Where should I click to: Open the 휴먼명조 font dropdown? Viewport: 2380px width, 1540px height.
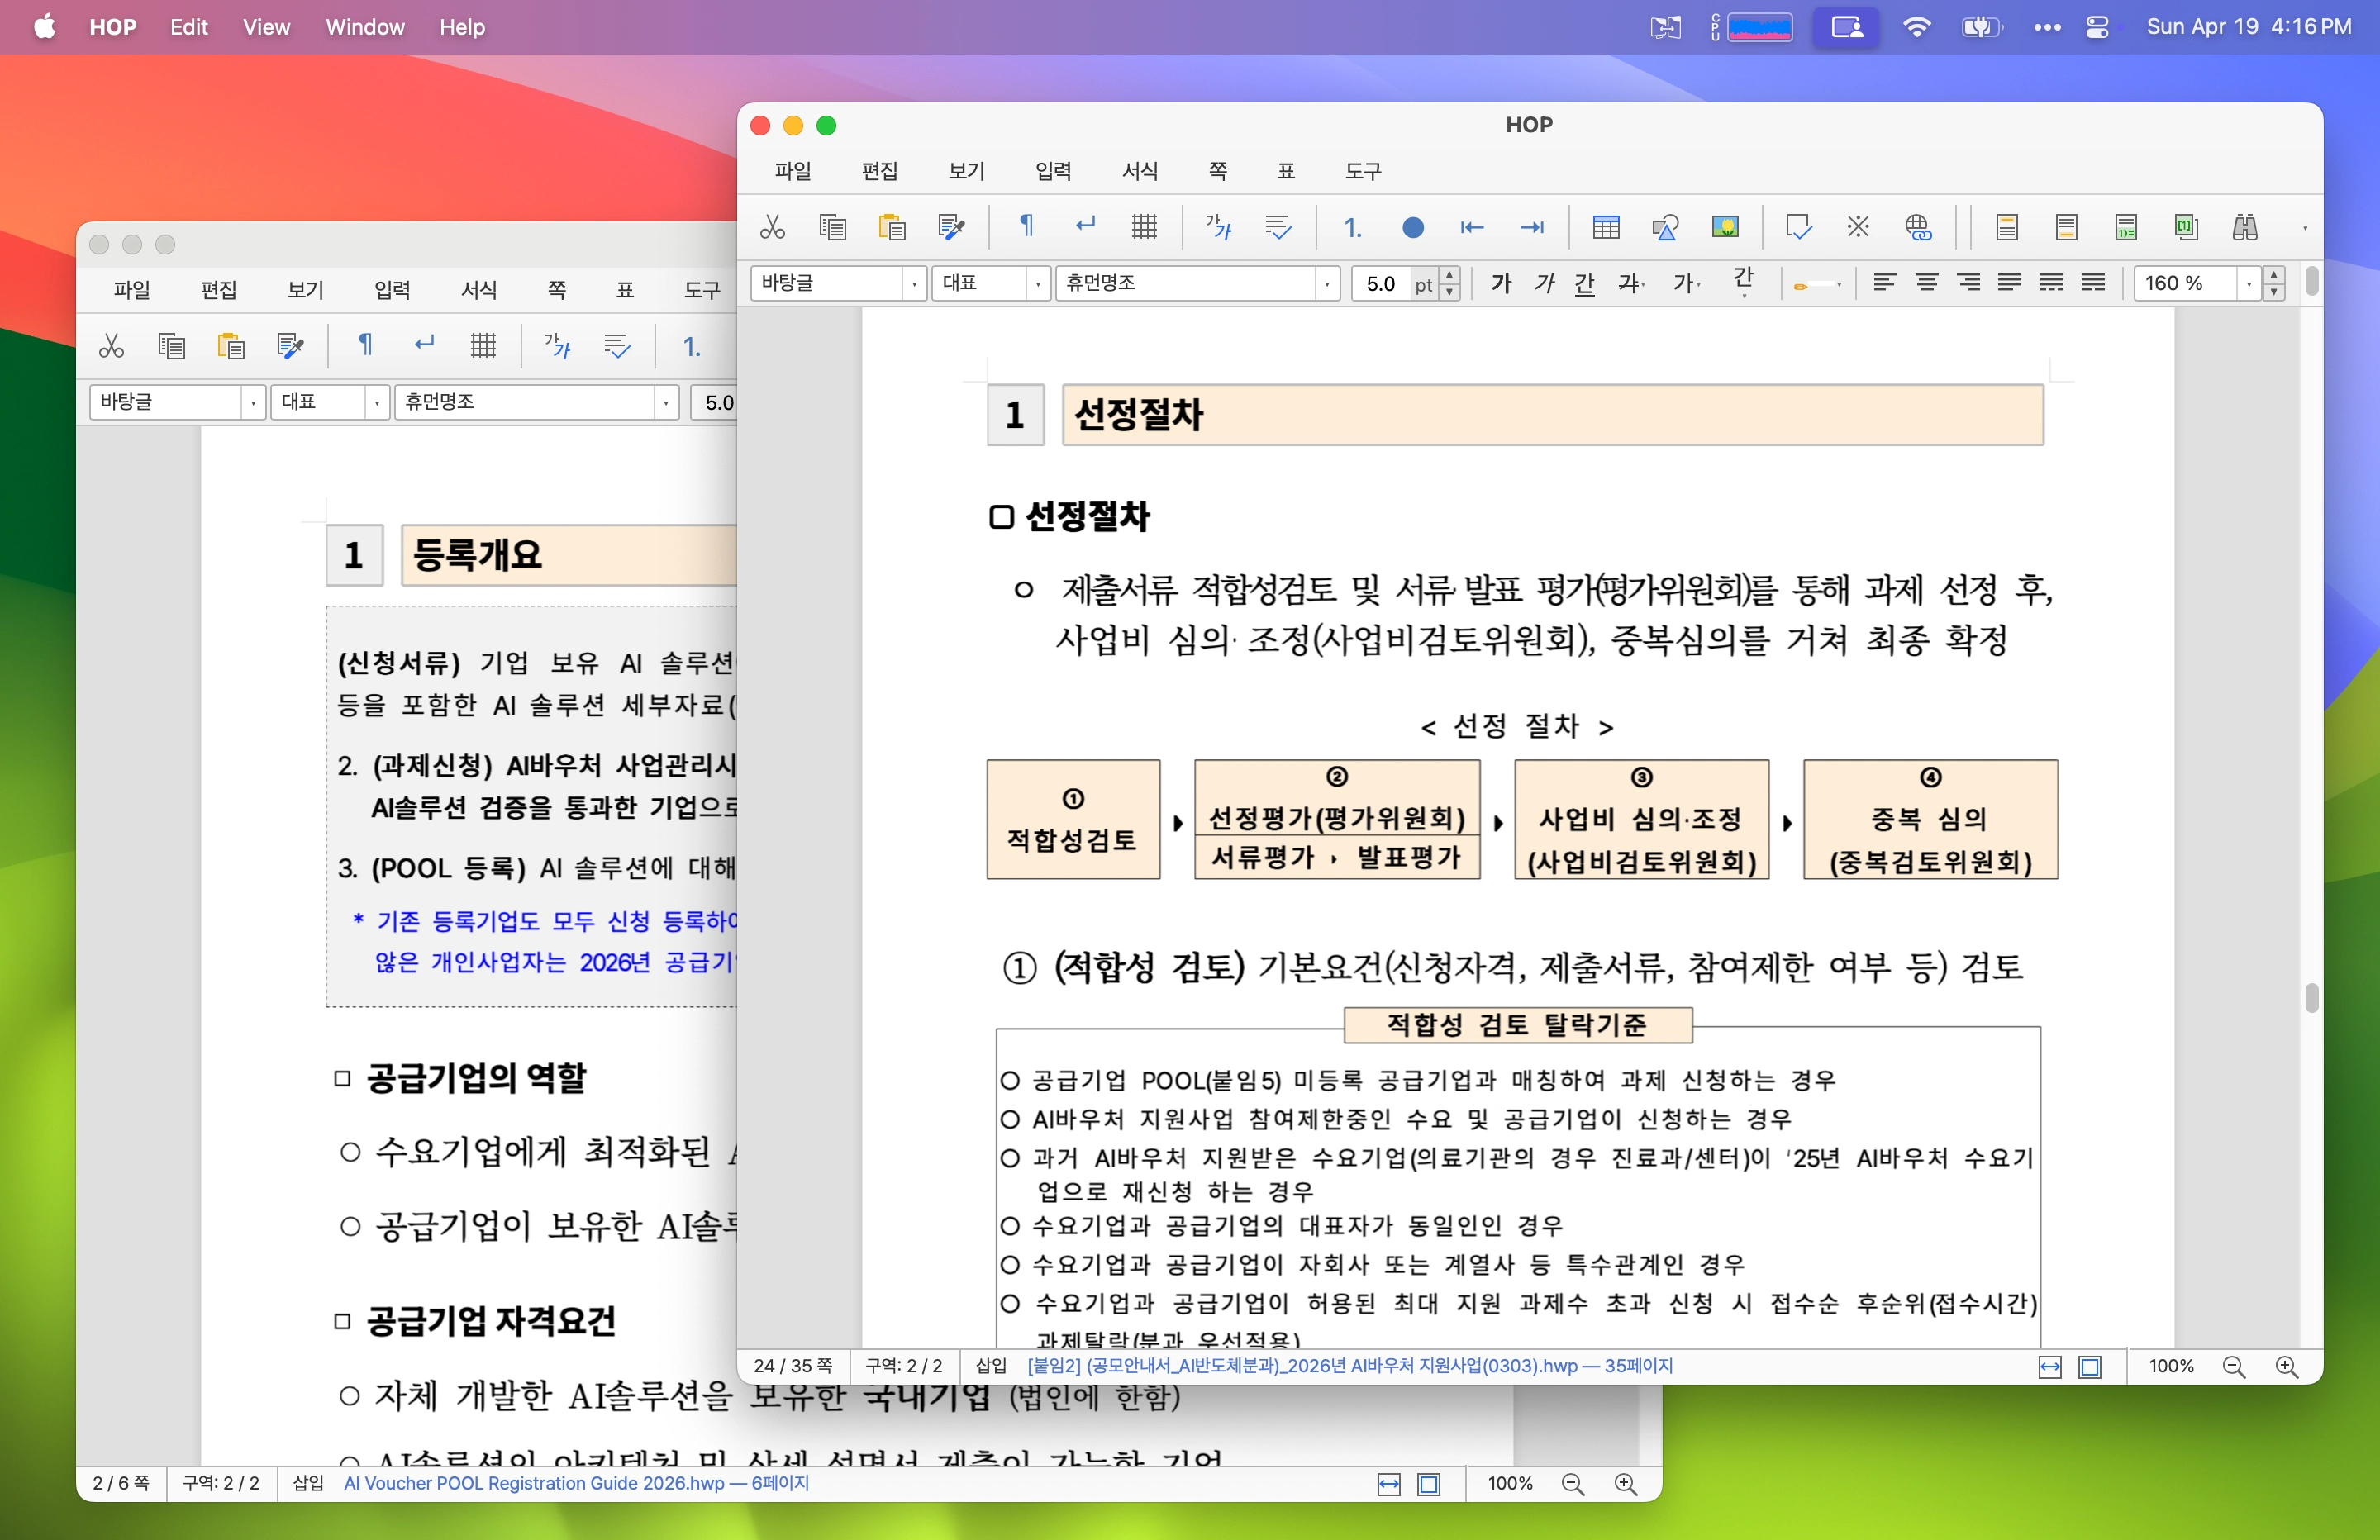pyautogui.click(x=1327, y=283)
